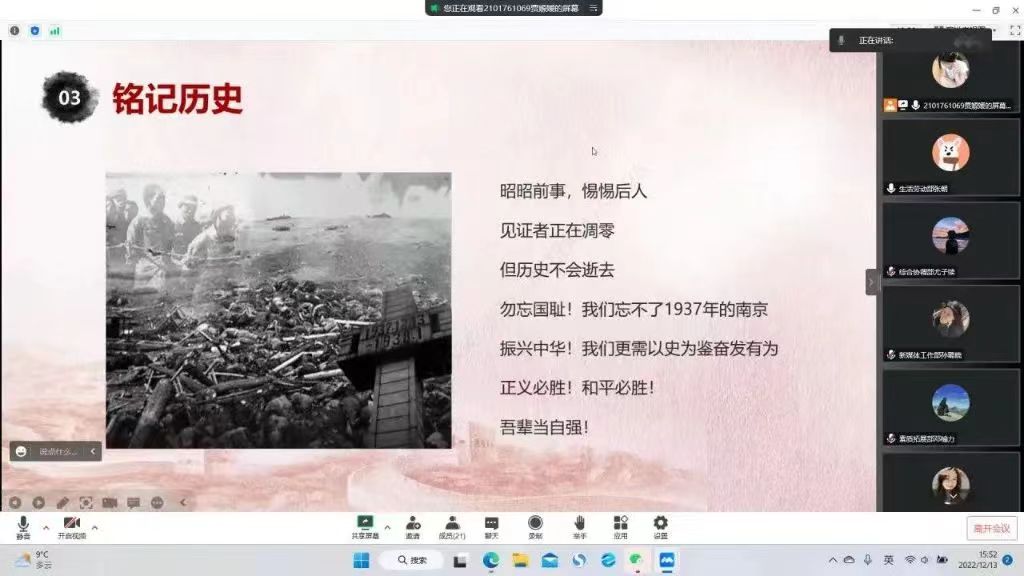Open the 聊天 chat panel

pyautogui.click(x=491, y=526)
